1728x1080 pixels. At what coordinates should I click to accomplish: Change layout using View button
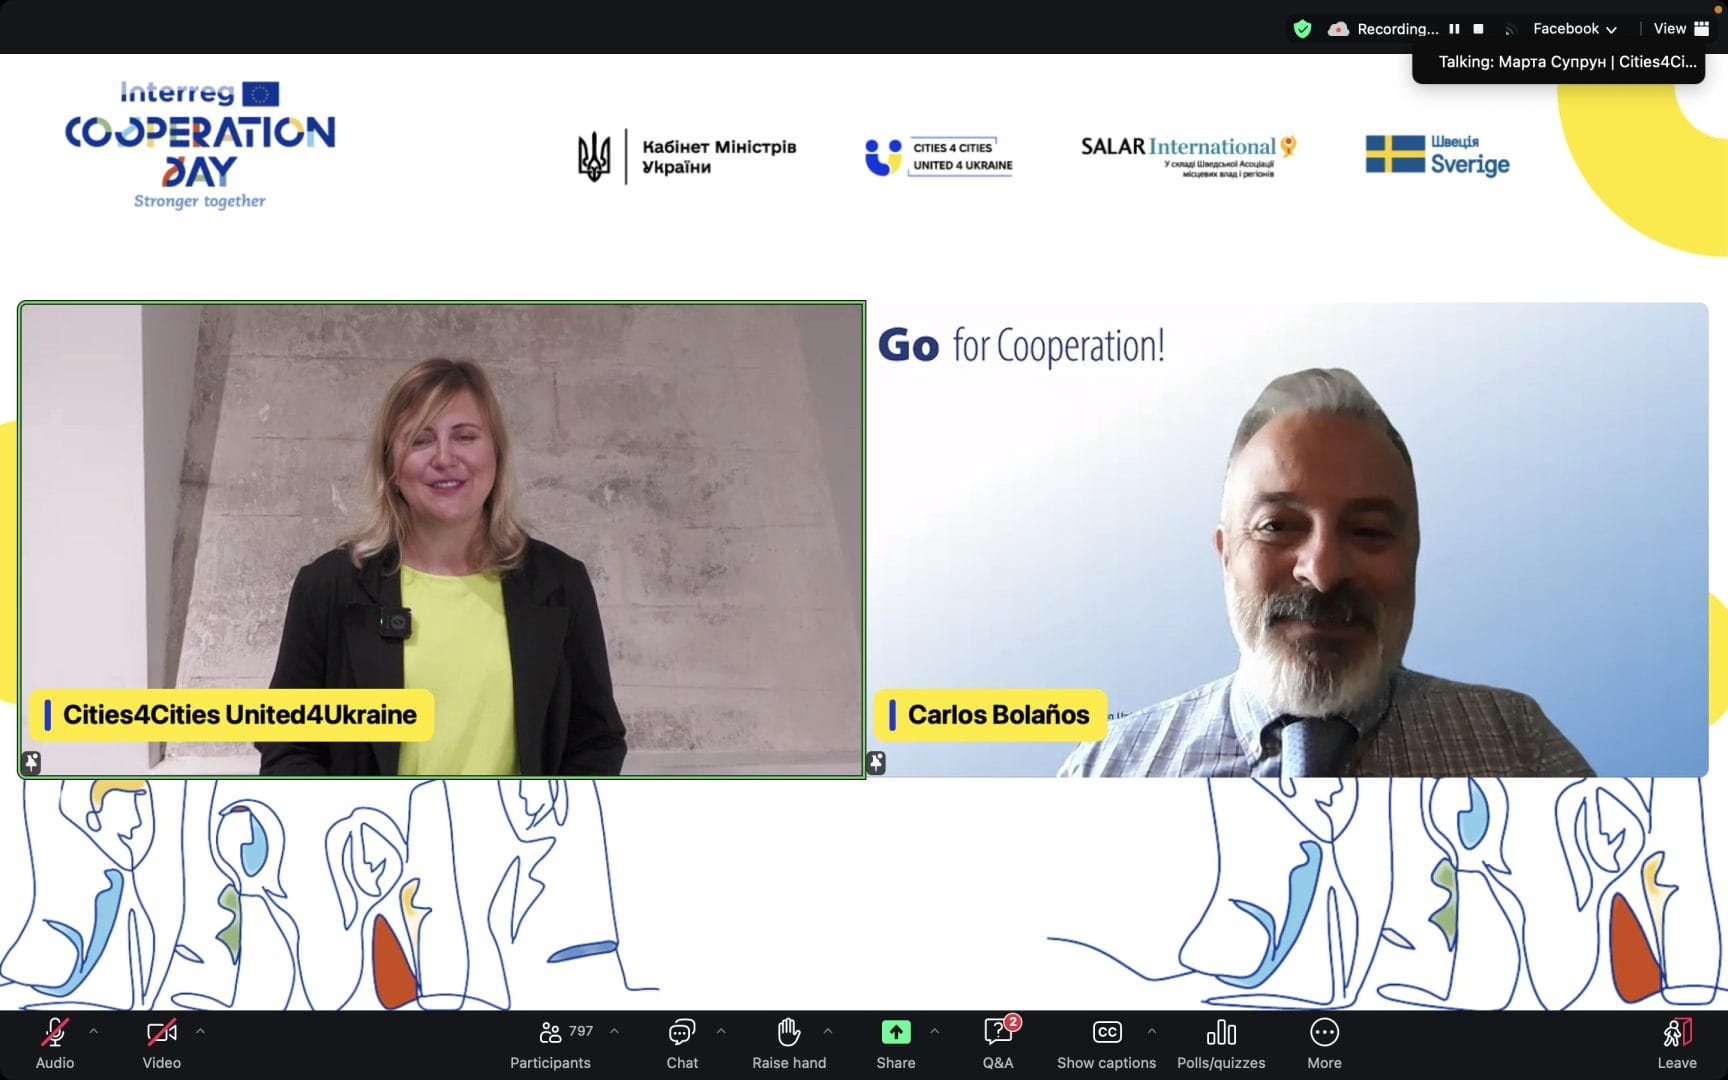1681,29
